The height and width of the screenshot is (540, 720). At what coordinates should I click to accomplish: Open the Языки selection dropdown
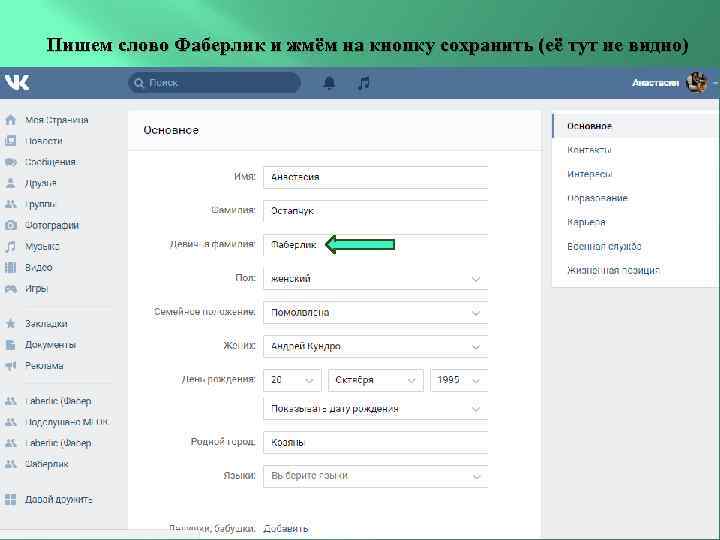[376, 476]
